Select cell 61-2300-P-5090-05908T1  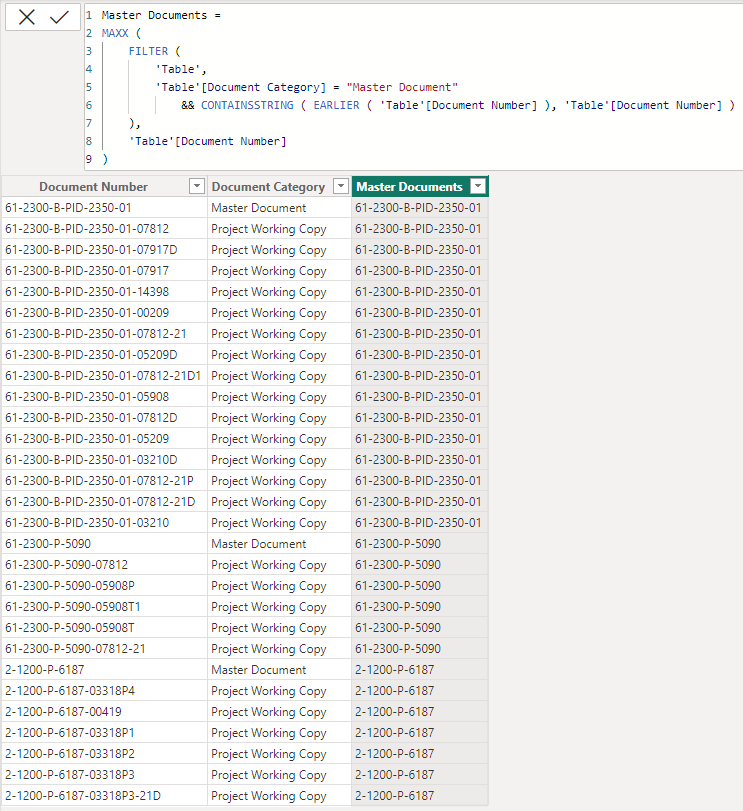[x=104, y=607]
